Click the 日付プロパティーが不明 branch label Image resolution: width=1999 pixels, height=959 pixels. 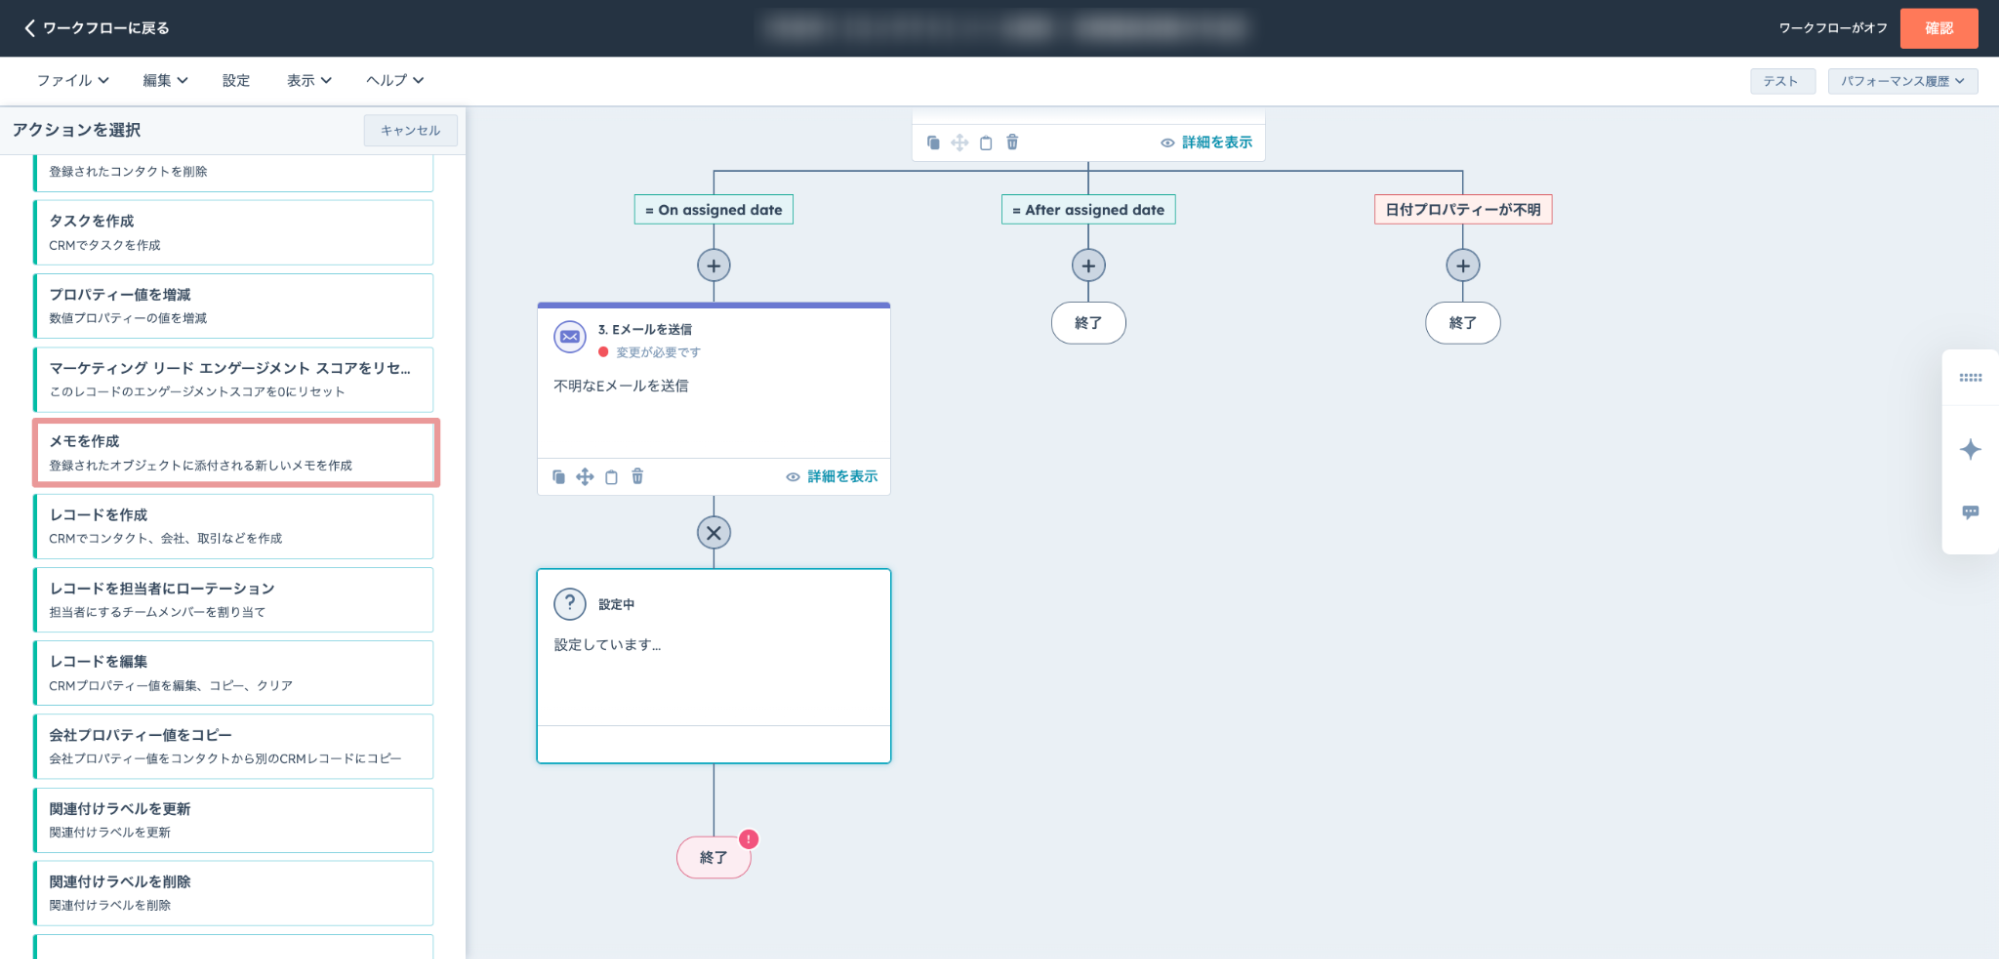coord(1463,210)
